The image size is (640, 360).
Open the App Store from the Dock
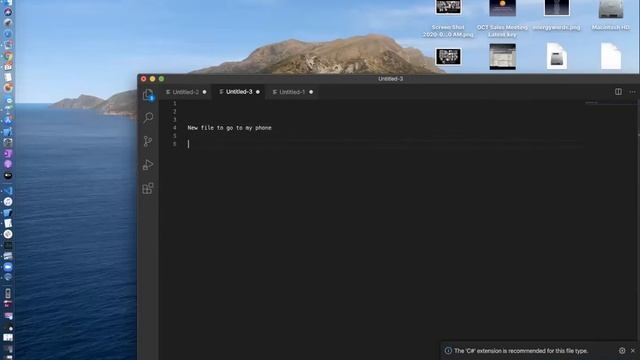[8, 120]
